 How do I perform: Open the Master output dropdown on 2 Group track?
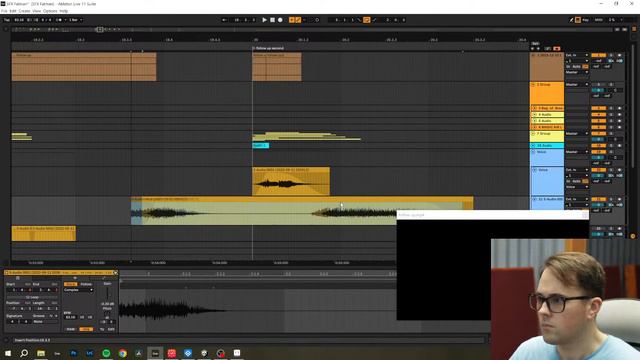577,84
